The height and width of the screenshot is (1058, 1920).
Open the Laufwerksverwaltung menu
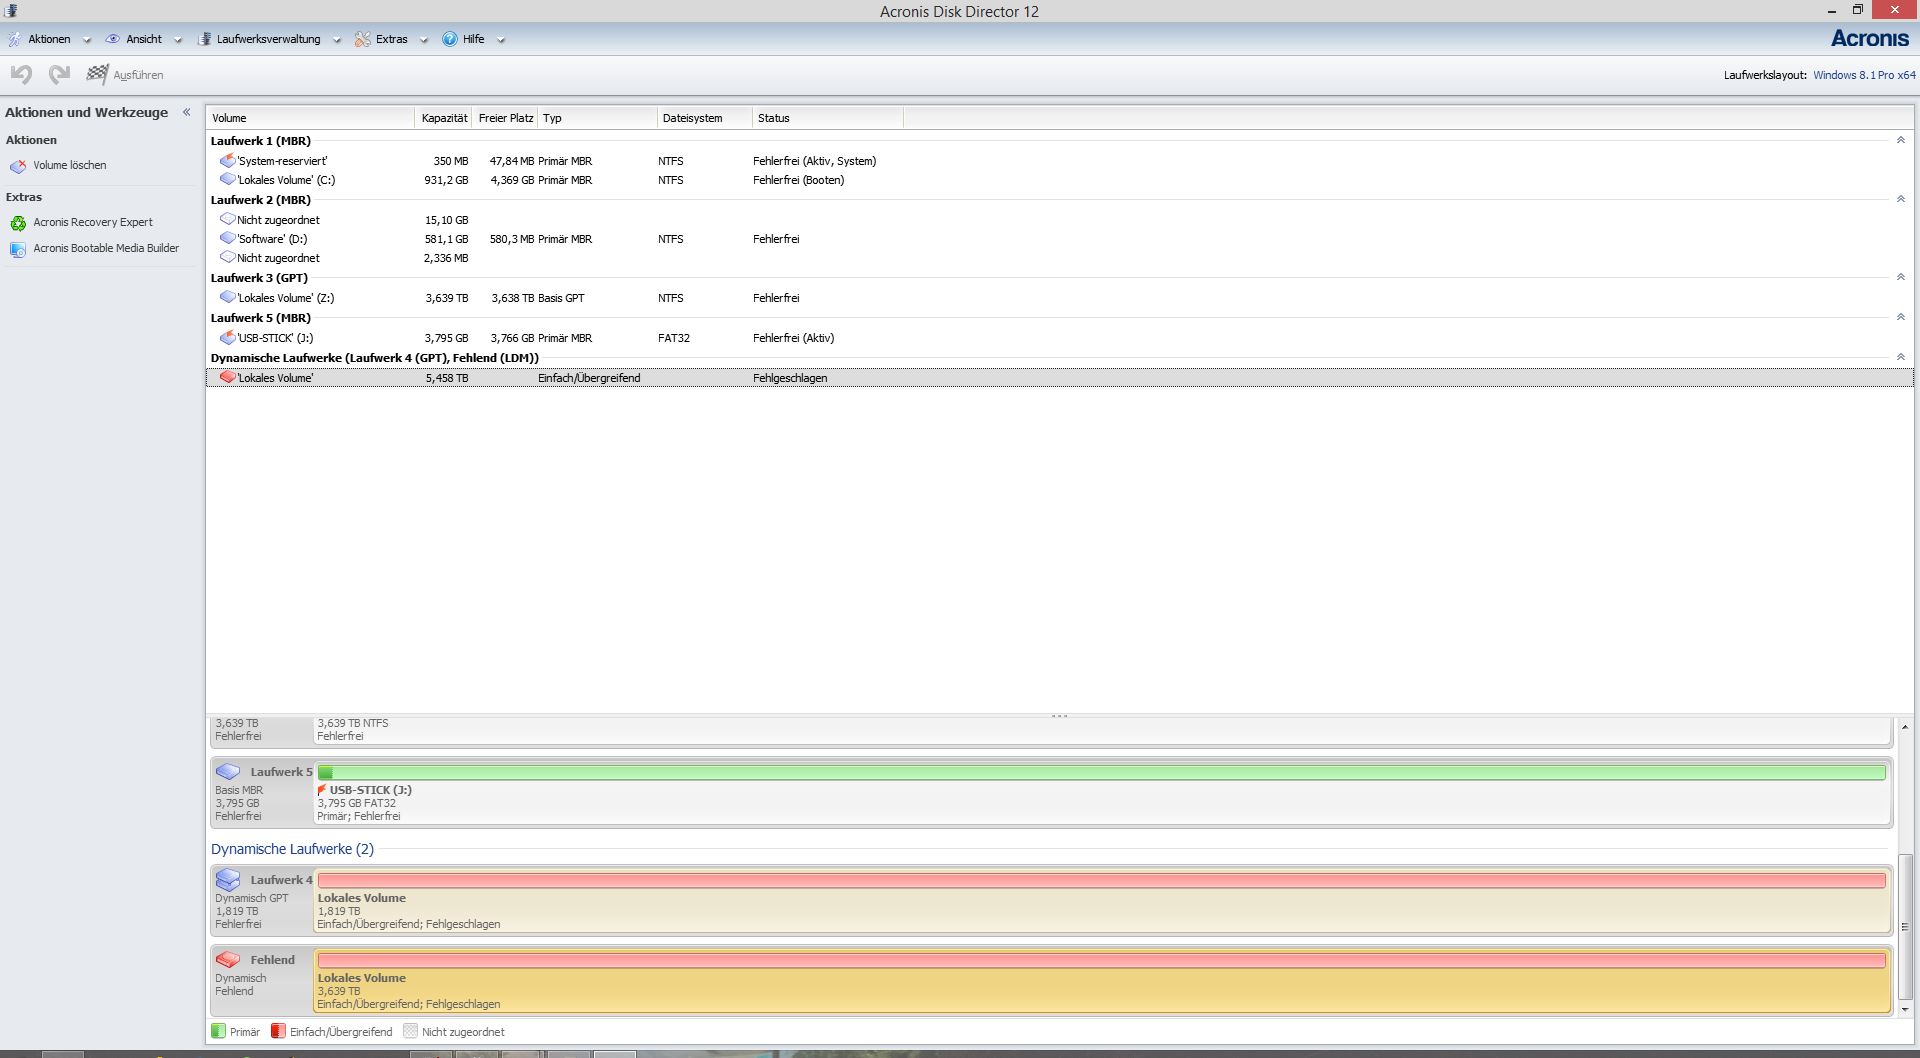[268, 39]
